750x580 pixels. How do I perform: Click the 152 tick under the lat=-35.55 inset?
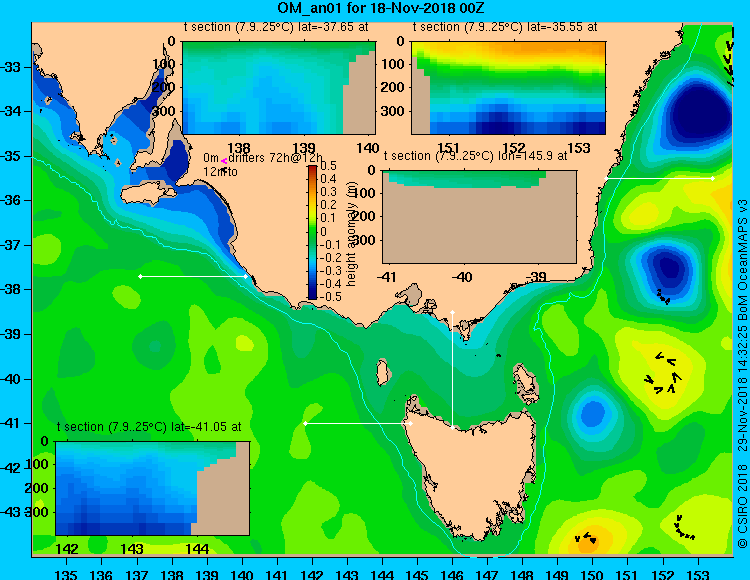514,148
